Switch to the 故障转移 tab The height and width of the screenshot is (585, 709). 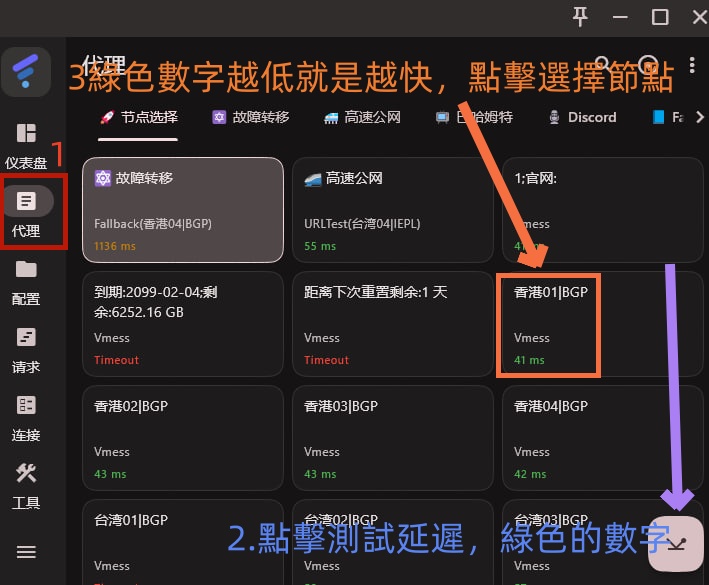[250, 117]
